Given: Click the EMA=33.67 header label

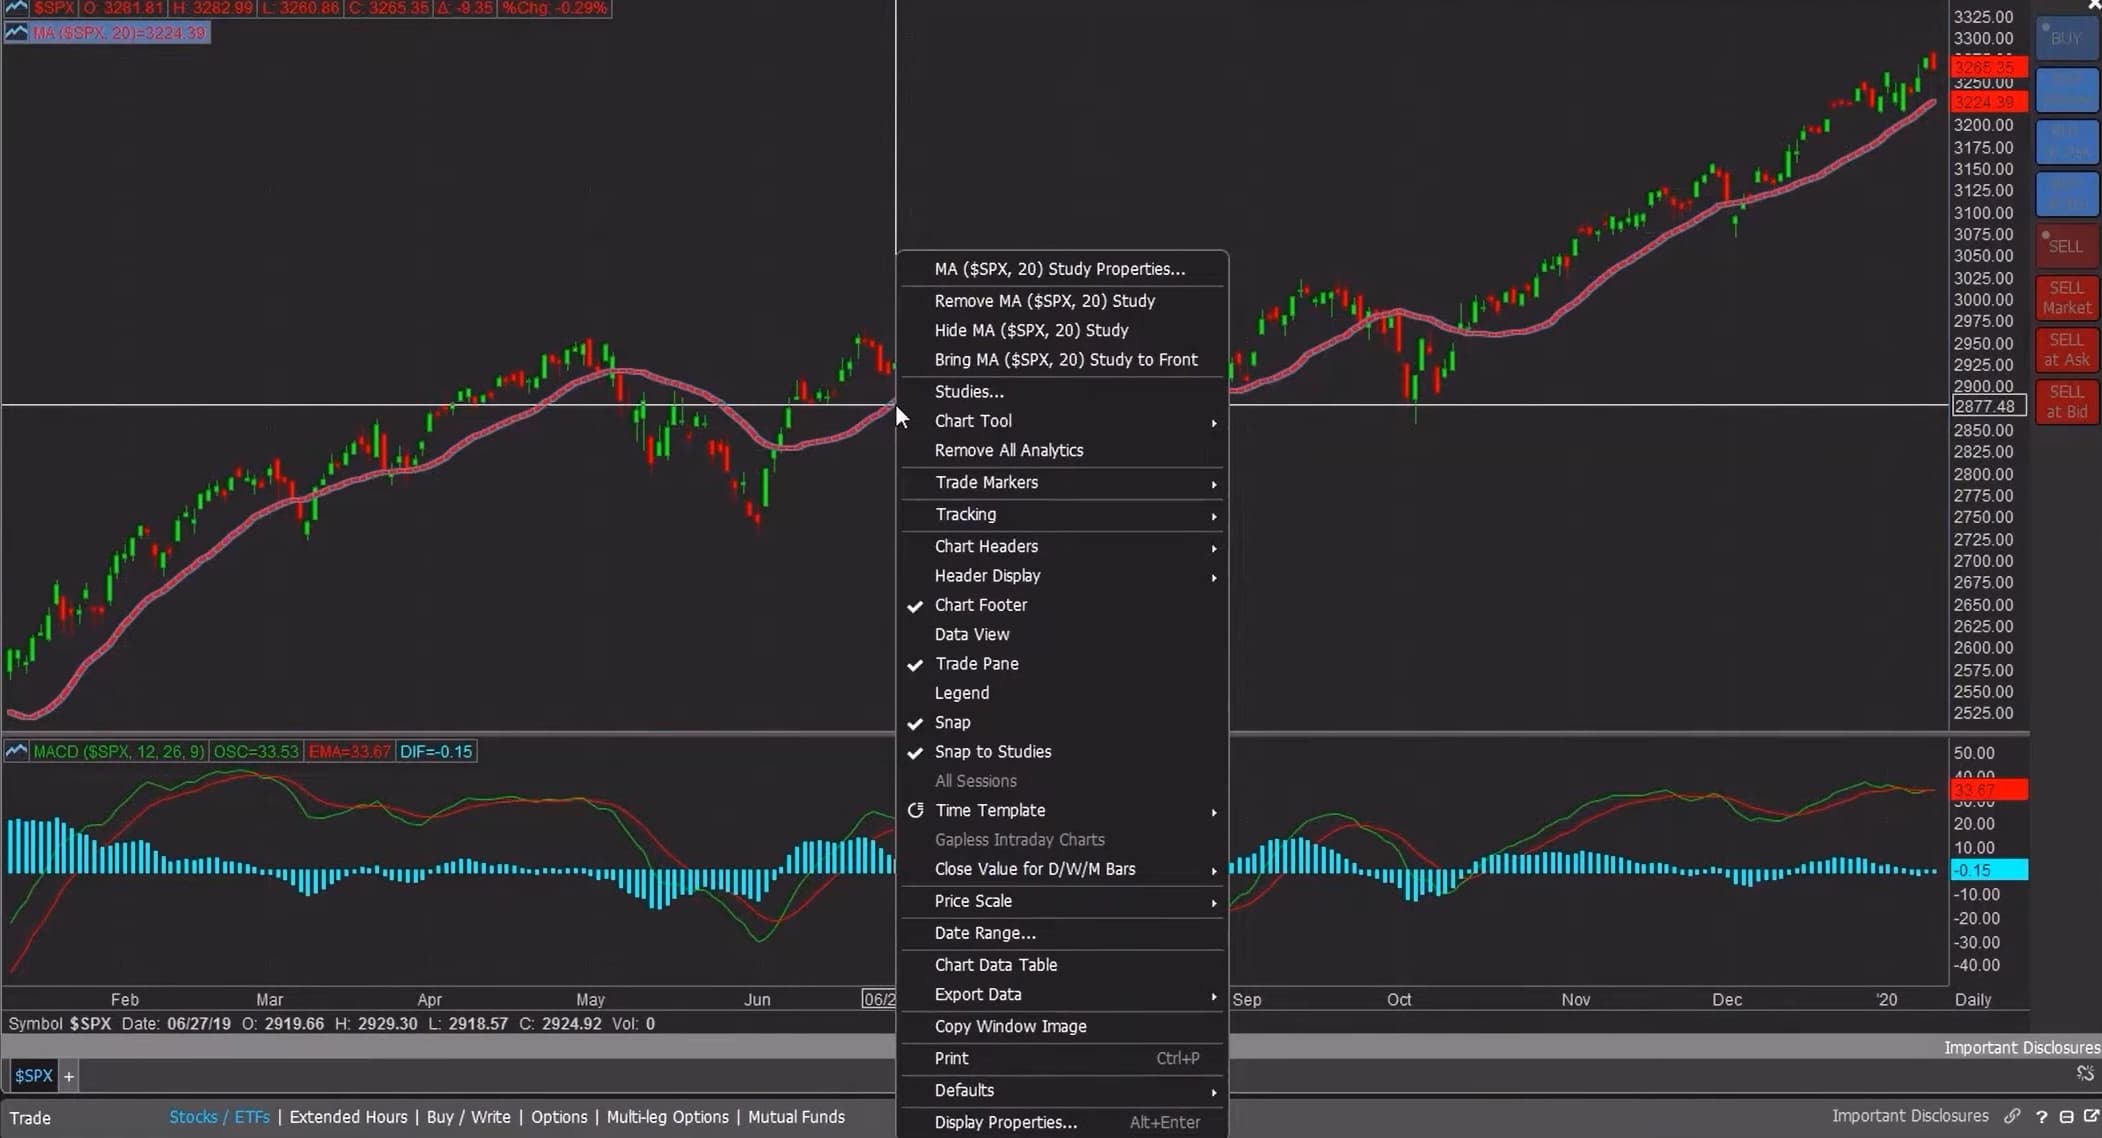Looking at the screenshot, I should pyautogui.click(x=349, y=751).
